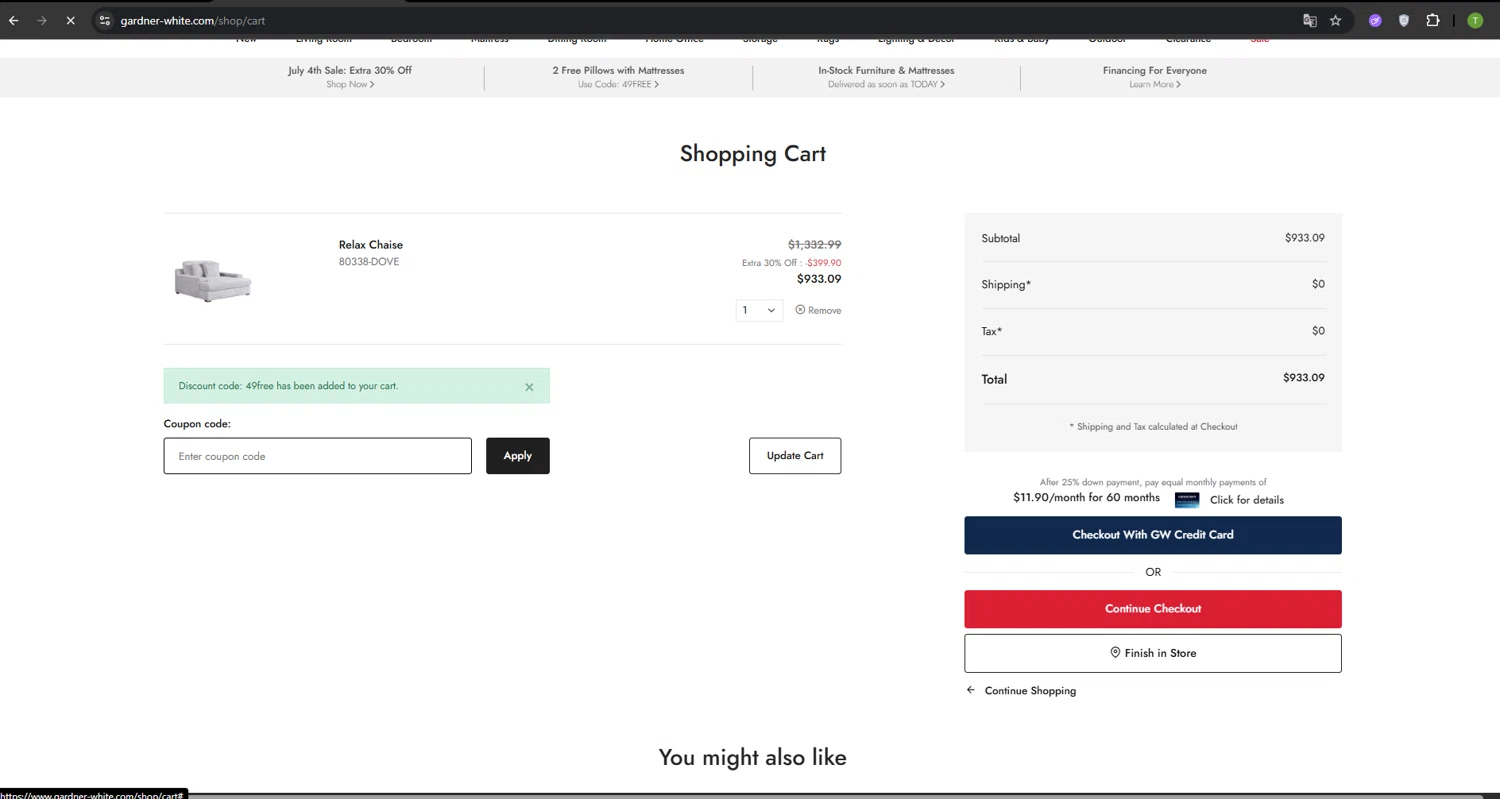
Task: Open Click for details financing link
Action: pyautogui.click(x=1247, y=500)
